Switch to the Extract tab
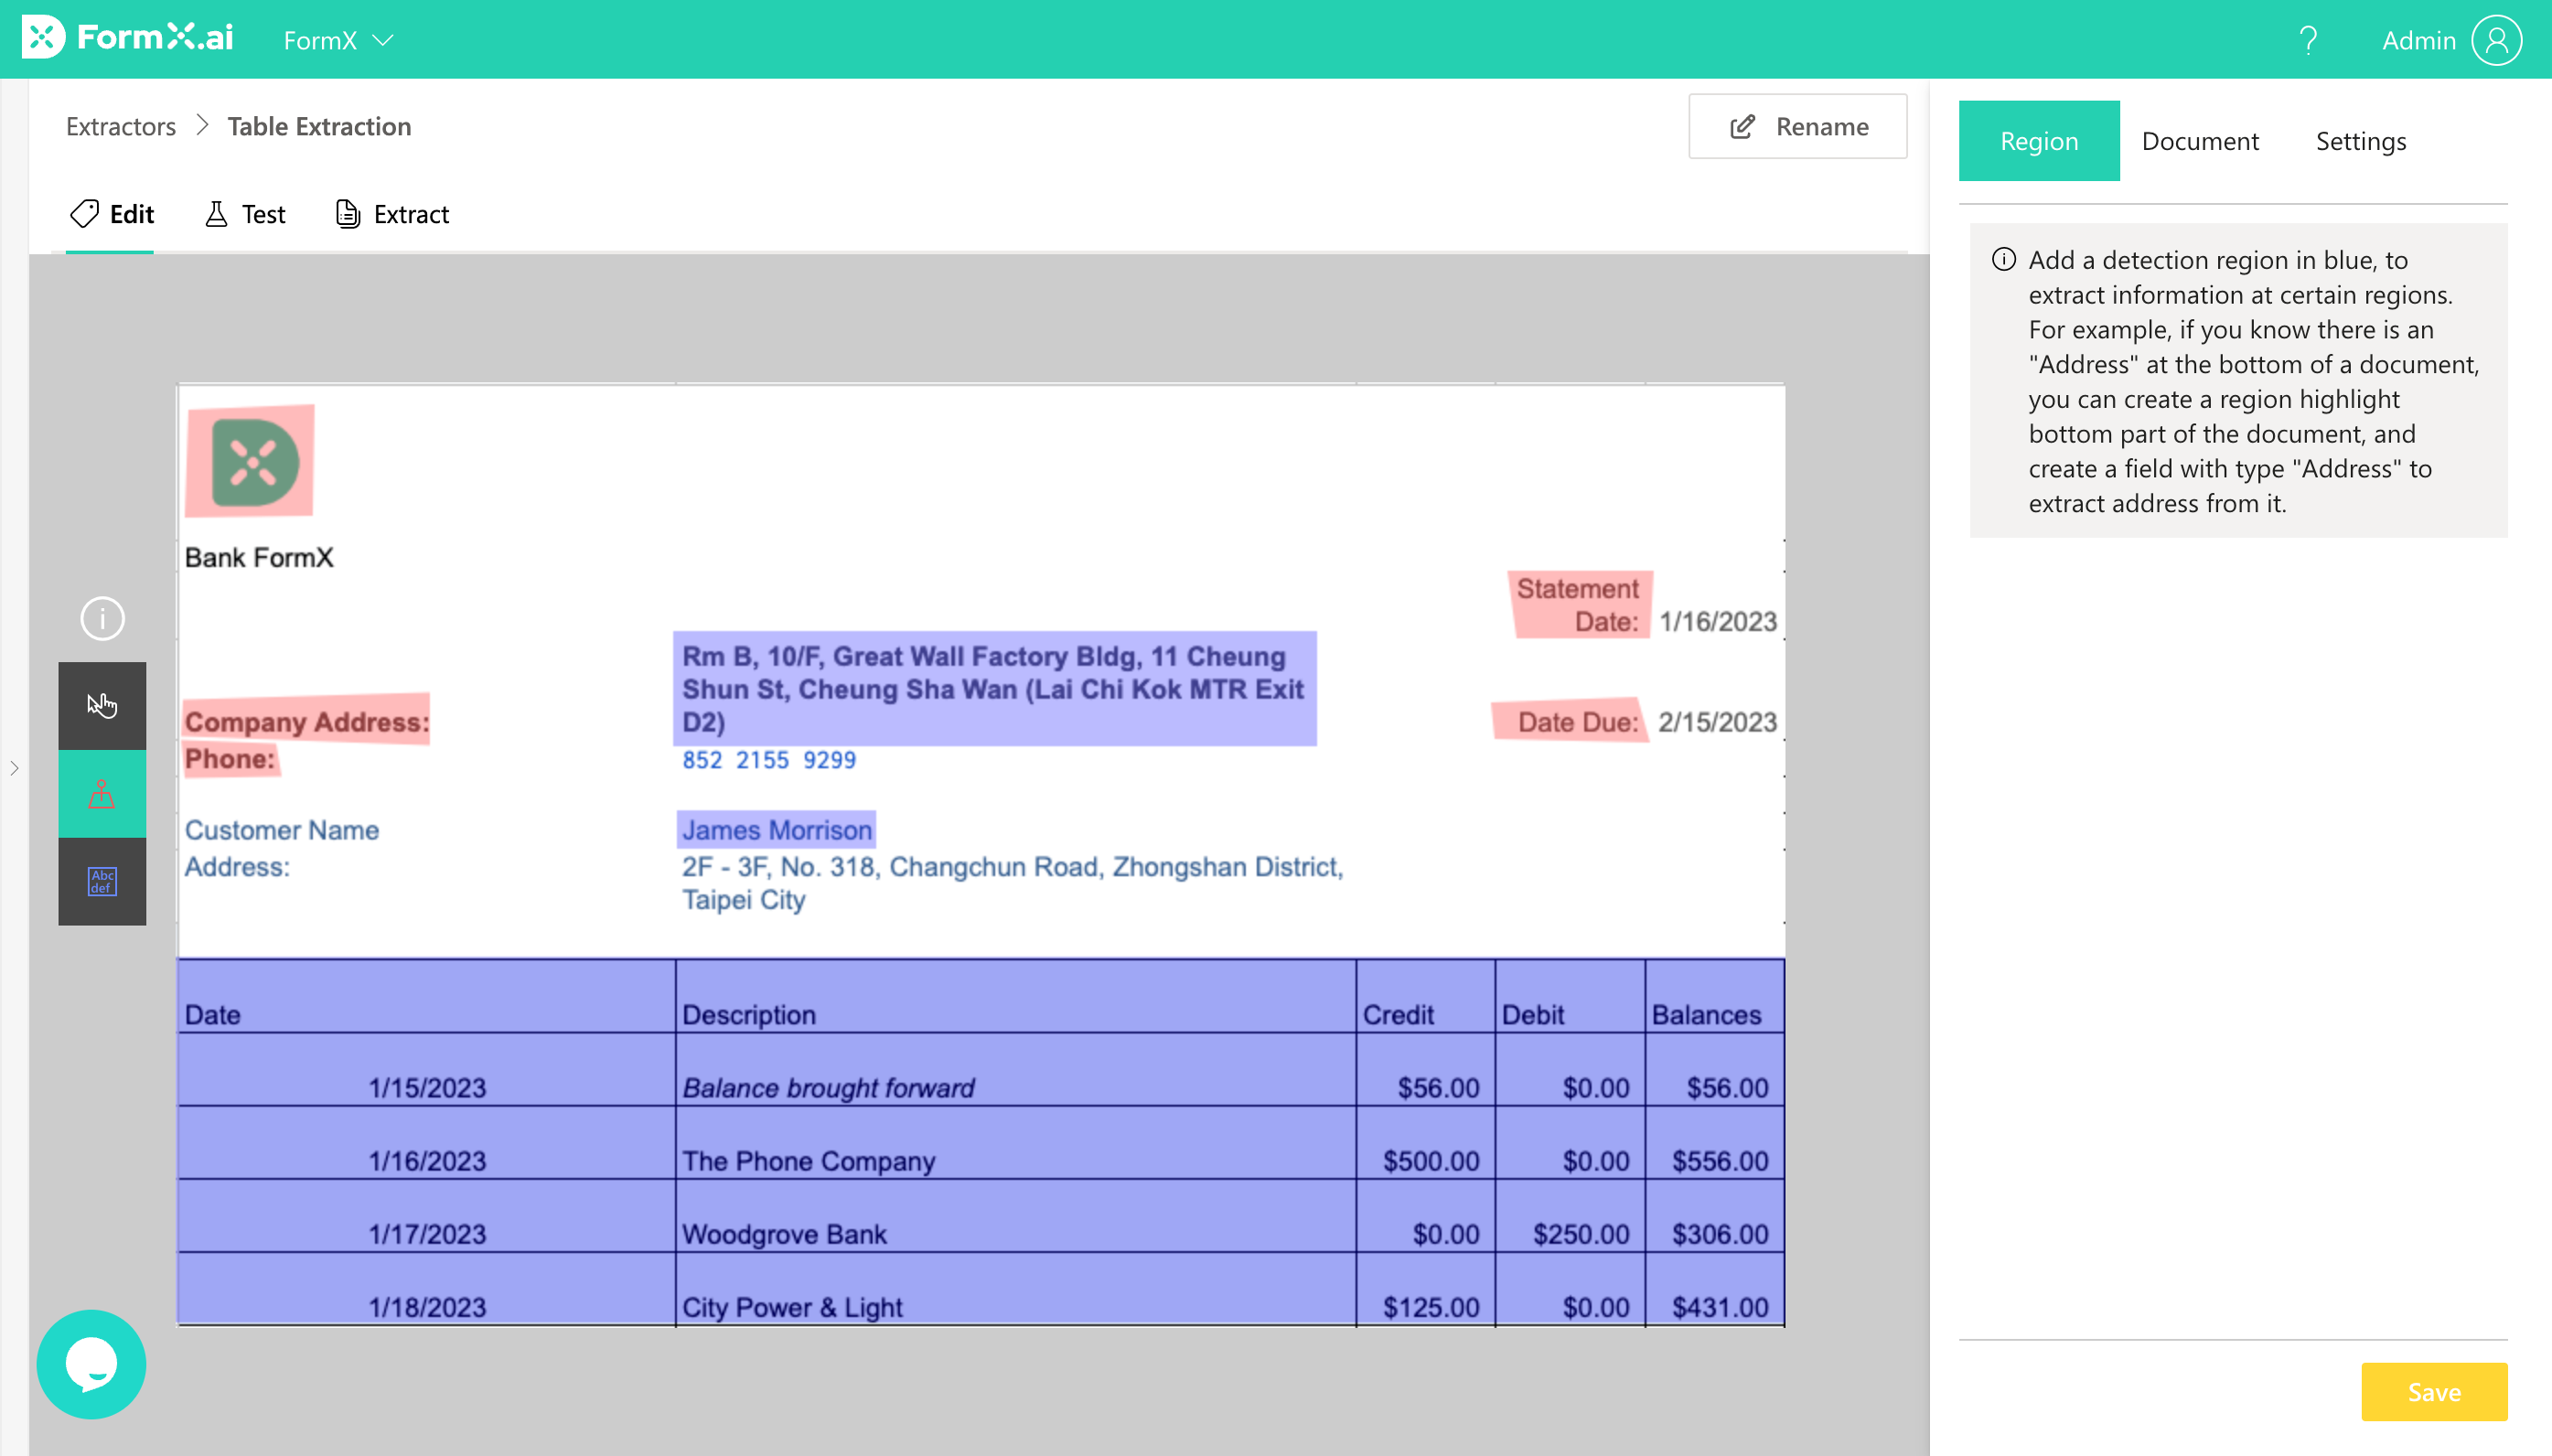This screenshot has height=1456, width=2552. (x=391, y=214)
